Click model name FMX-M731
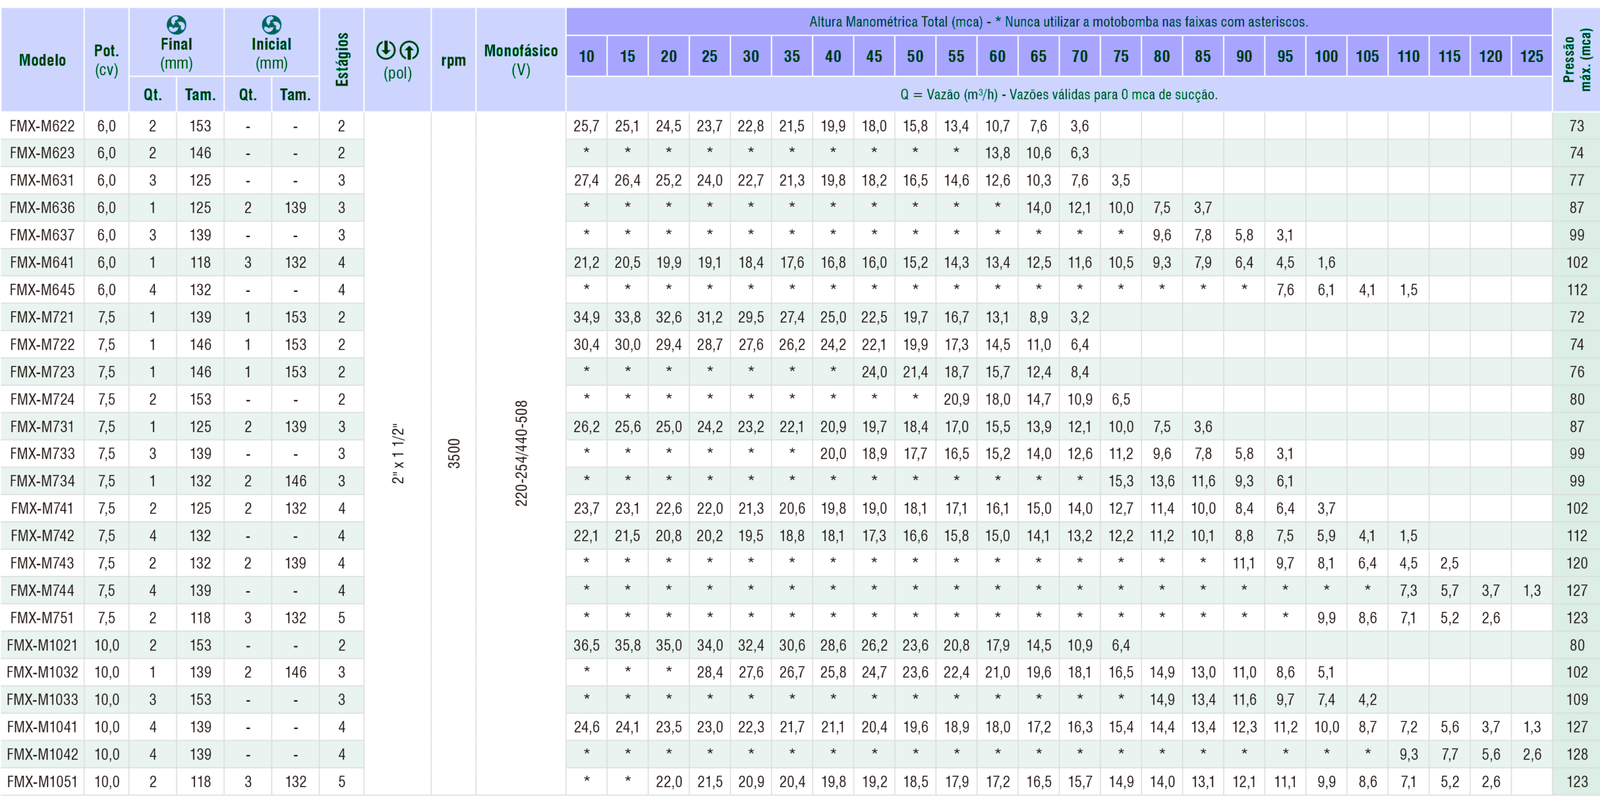Image resolution: width=1600 pixels, height=799 pixels. coord(42,426)
